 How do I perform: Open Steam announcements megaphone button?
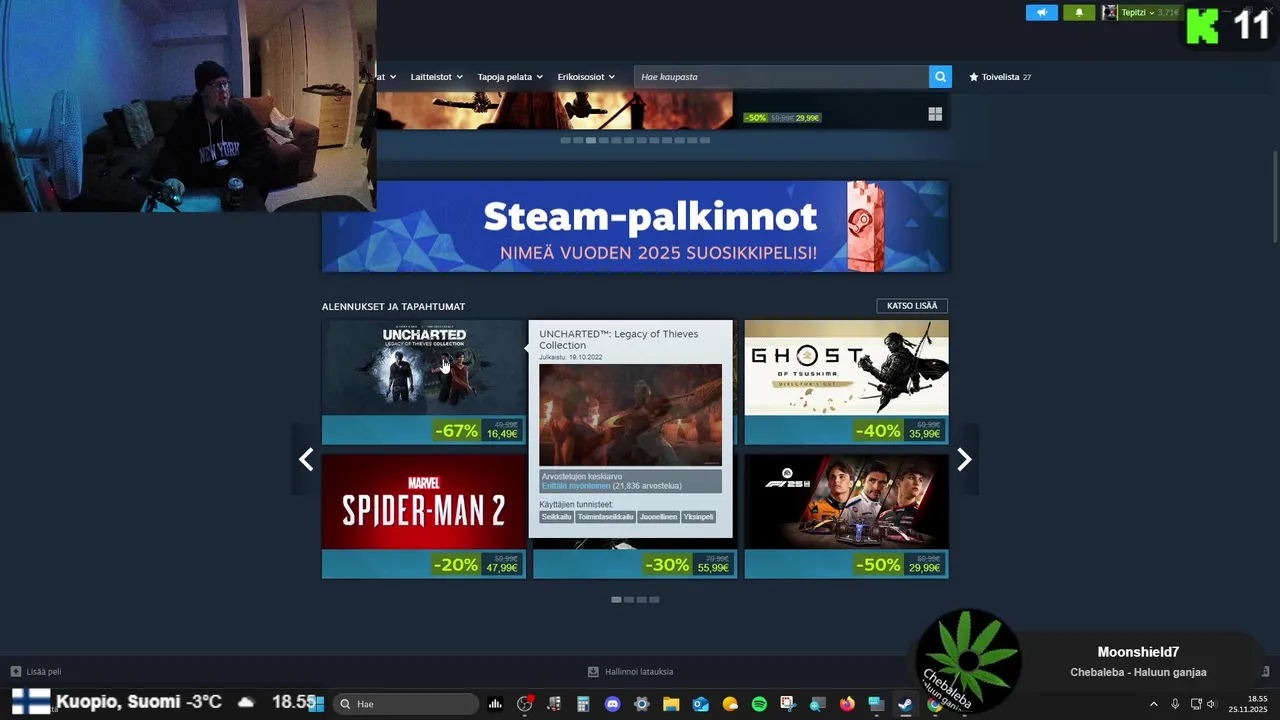pyautogui.click(x=1041, y=13)
